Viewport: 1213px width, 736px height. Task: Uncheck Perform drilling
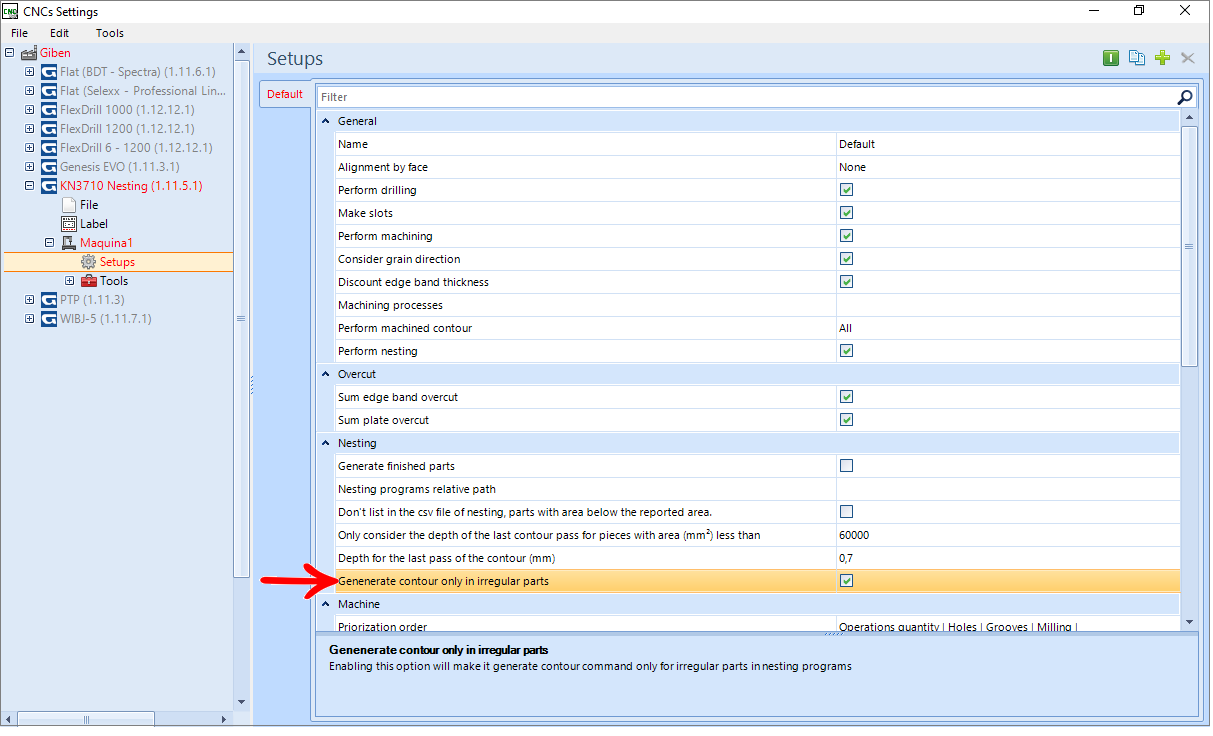click(846, 190)
